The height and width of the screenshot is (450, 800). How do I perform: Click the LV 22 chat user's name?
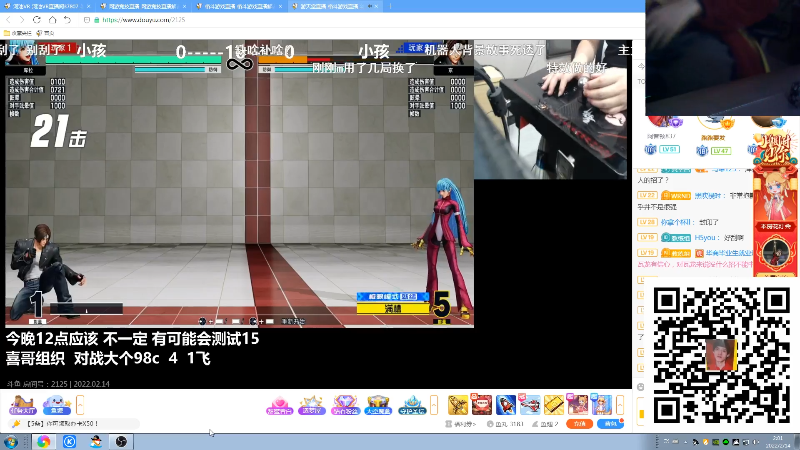pyautogui.click(x=708, y=195)
